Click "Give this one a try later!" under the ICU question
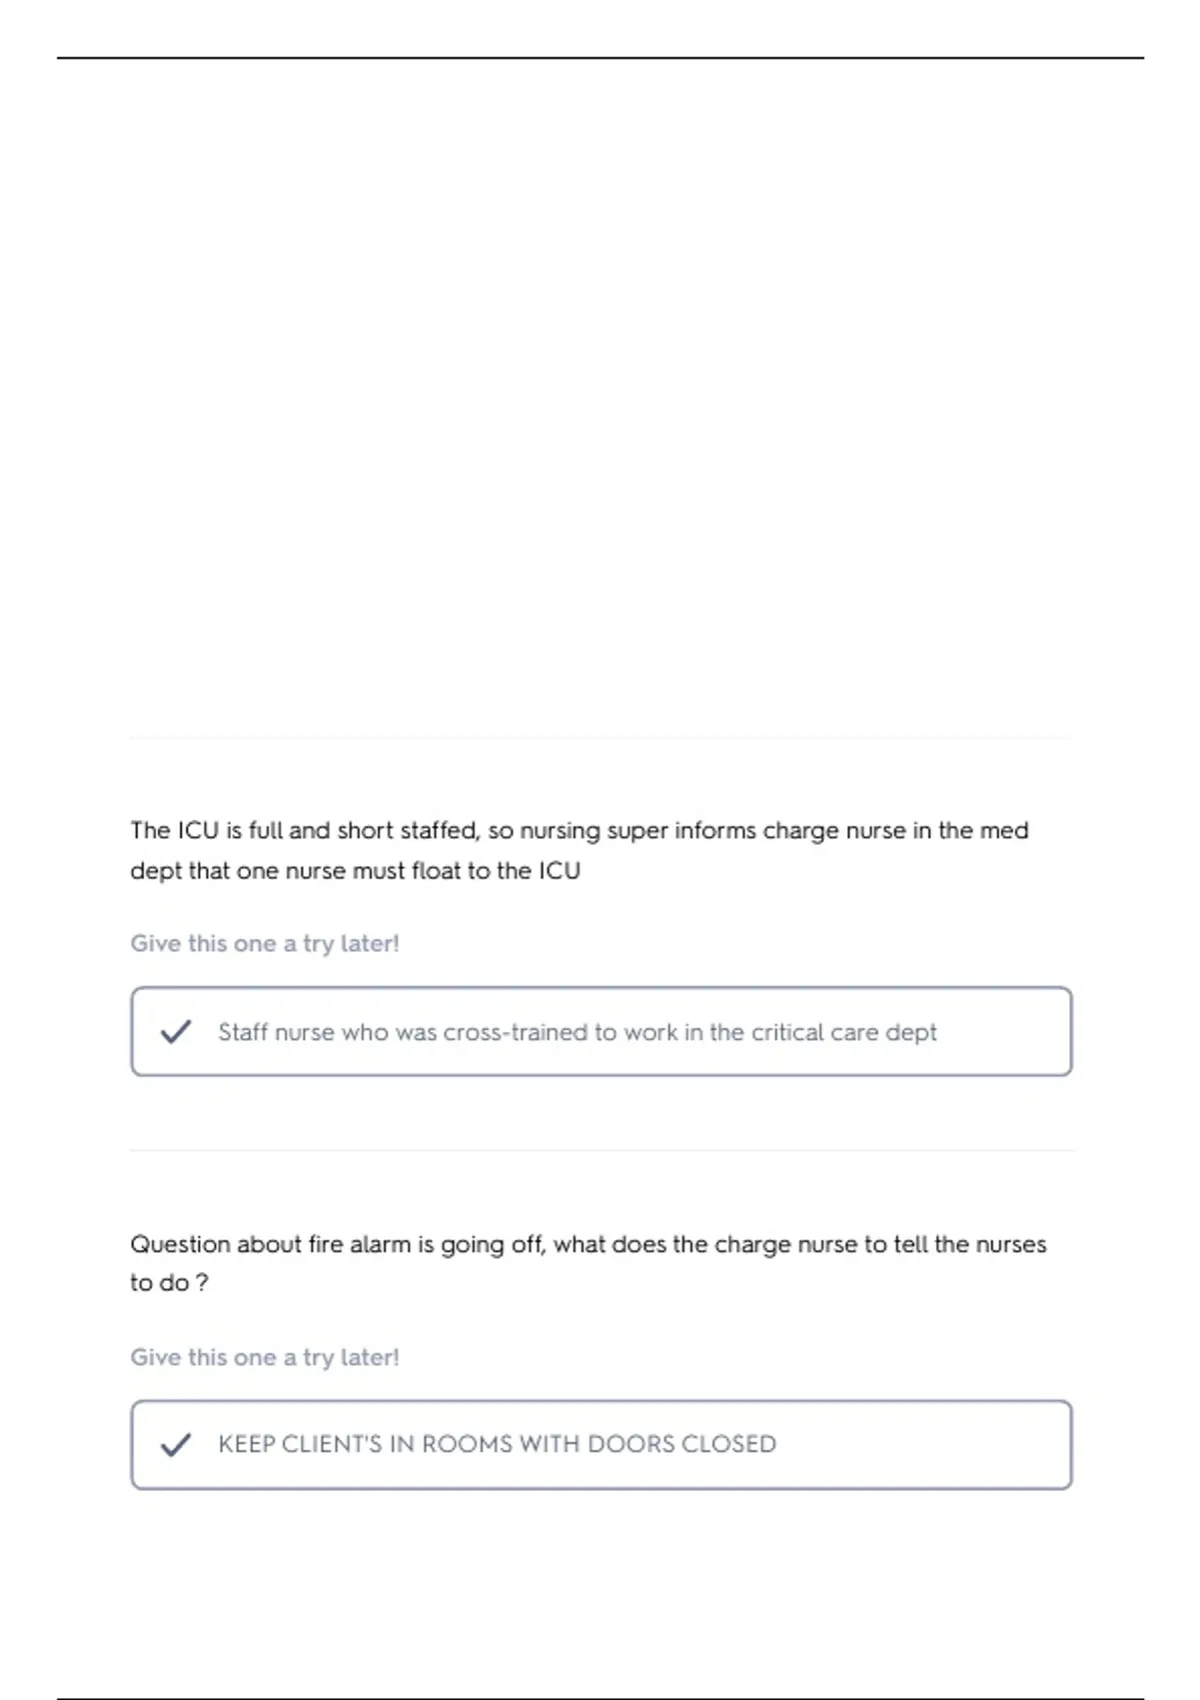This screenshot has width=1200, height=1700. pos(265,944)
